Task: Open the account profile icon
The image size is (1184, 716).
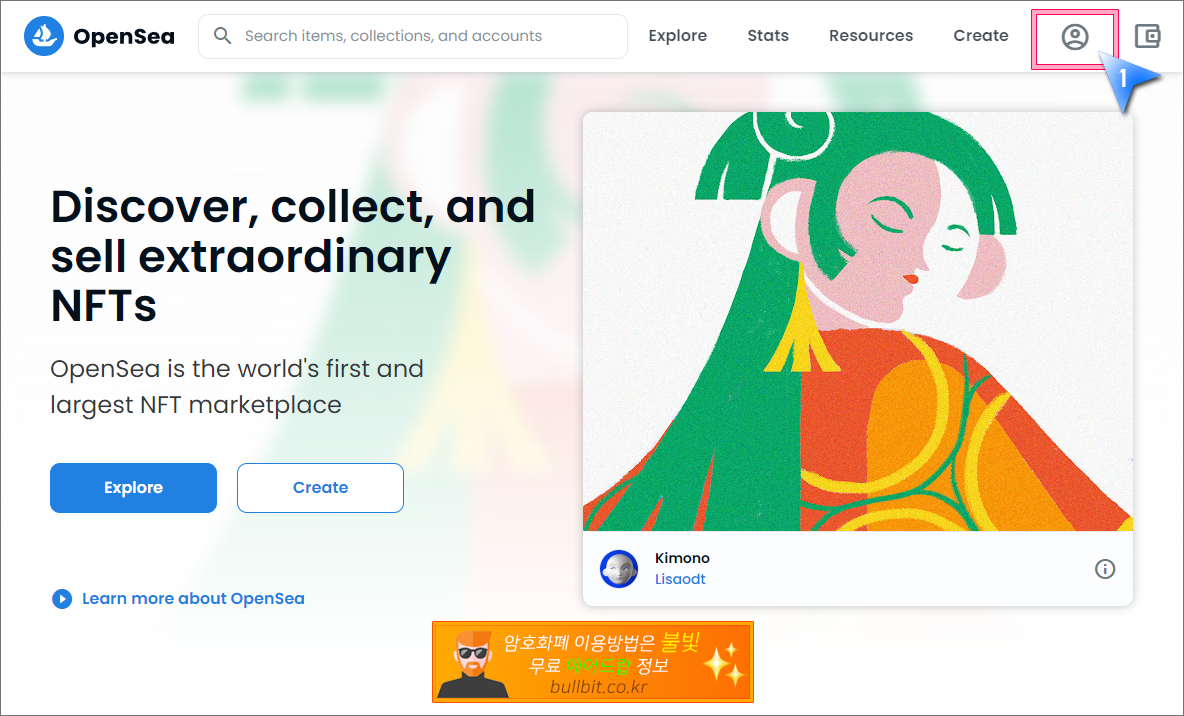Action: point(1075,36)
